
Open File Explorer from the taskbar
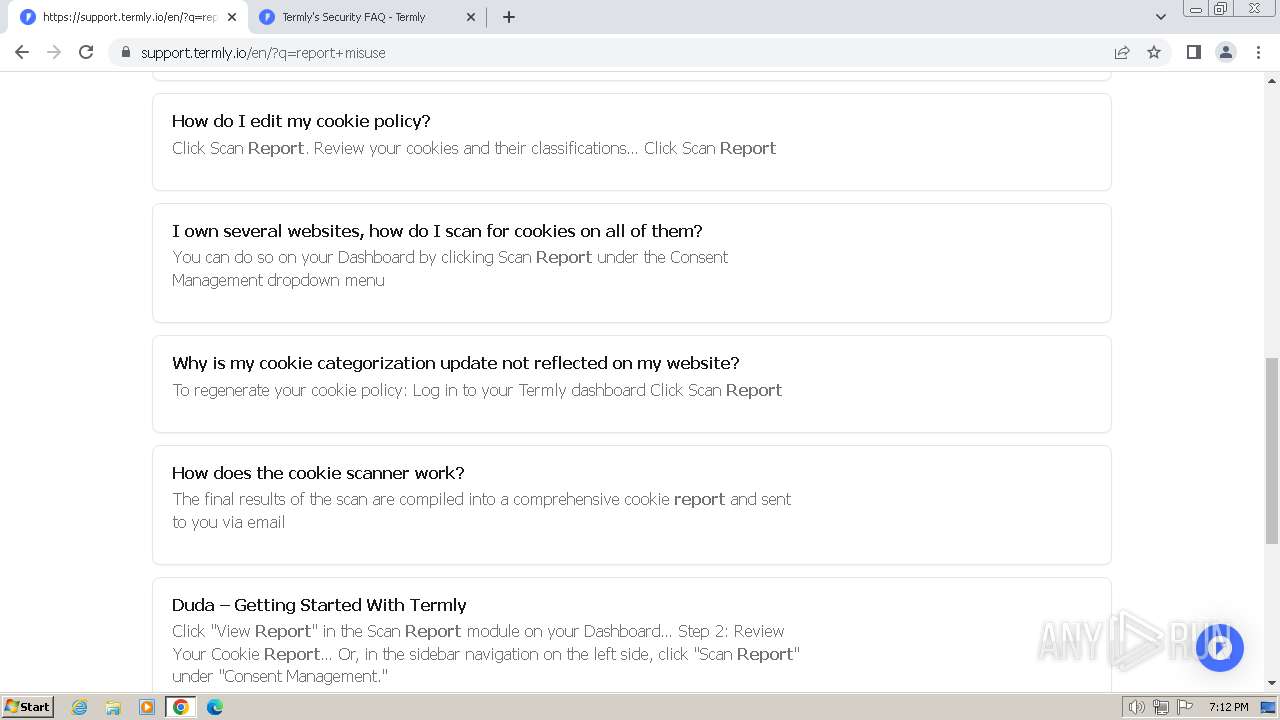pyautogui.click(x=113, y=707)
